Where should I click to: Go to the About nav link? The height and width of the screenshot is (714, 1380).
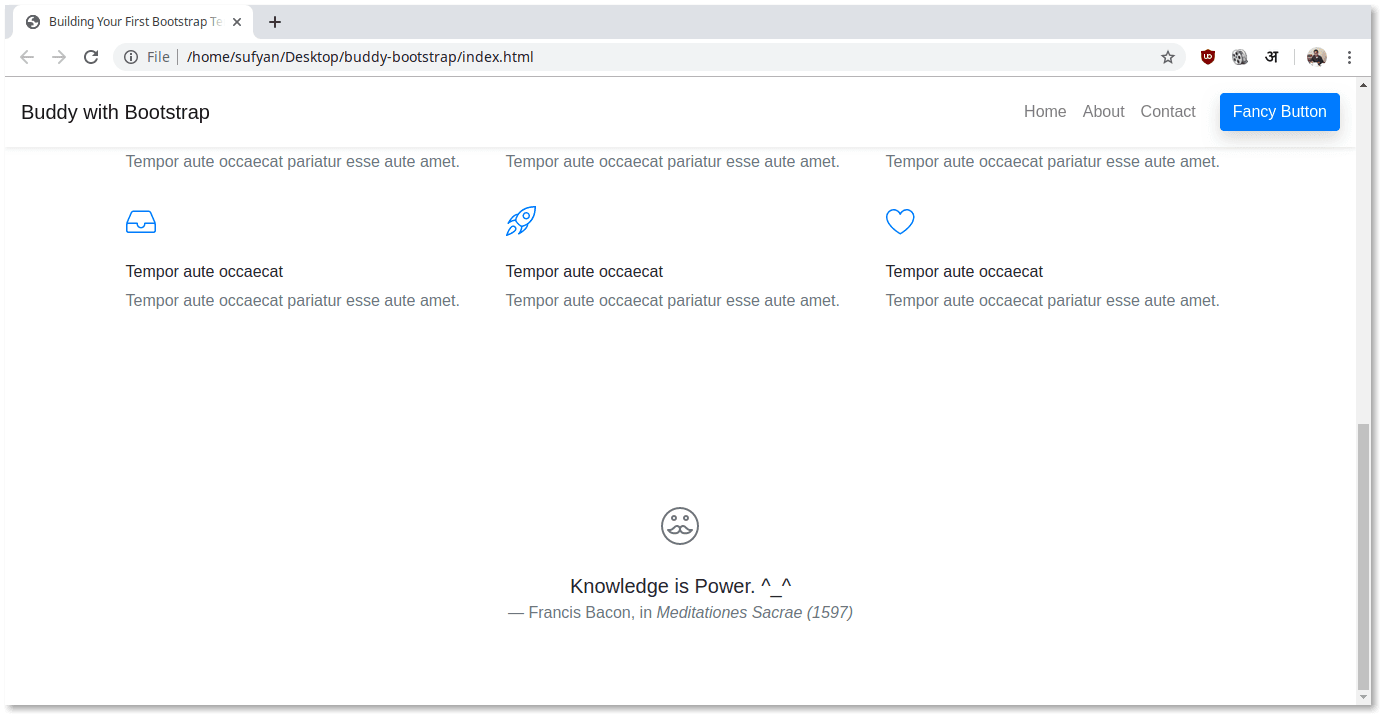point(1103,112)
